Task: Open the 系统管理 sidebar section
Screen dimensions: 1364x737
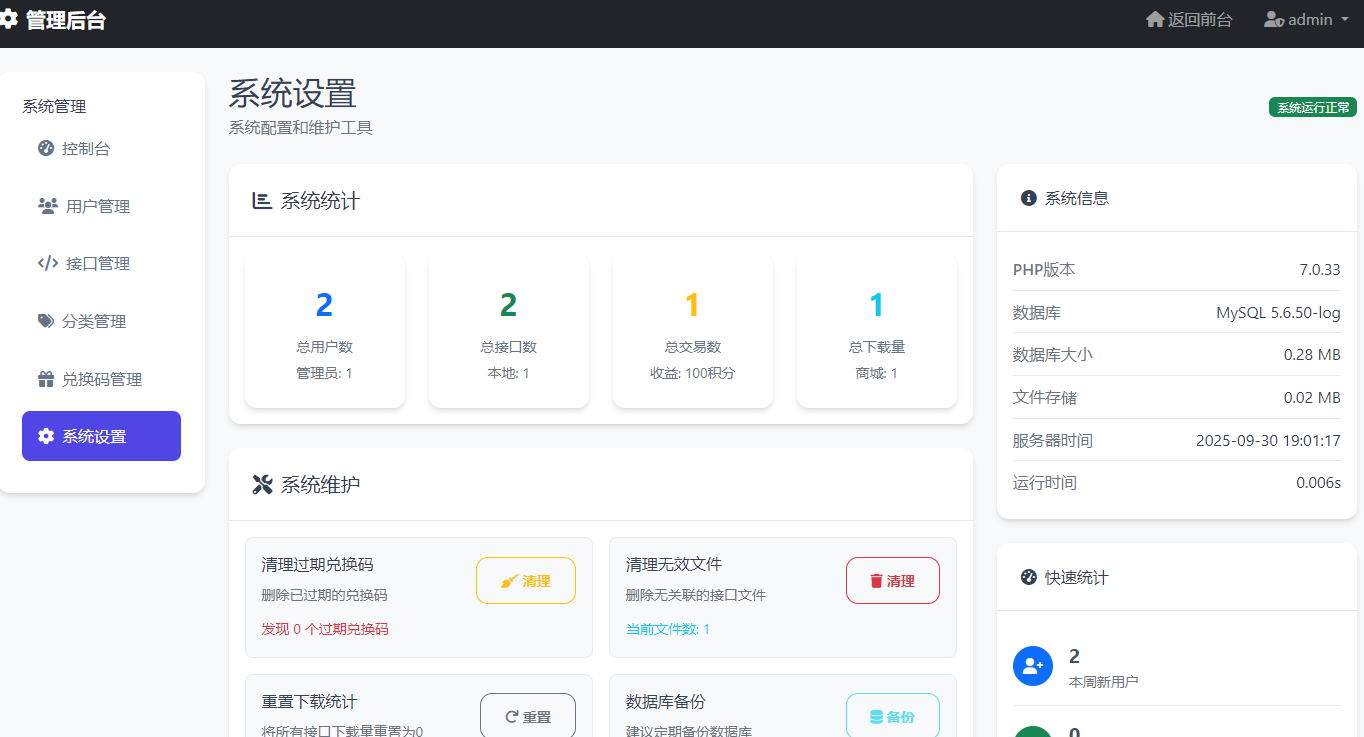Action: pyautogui.click(x=53, y=106)
